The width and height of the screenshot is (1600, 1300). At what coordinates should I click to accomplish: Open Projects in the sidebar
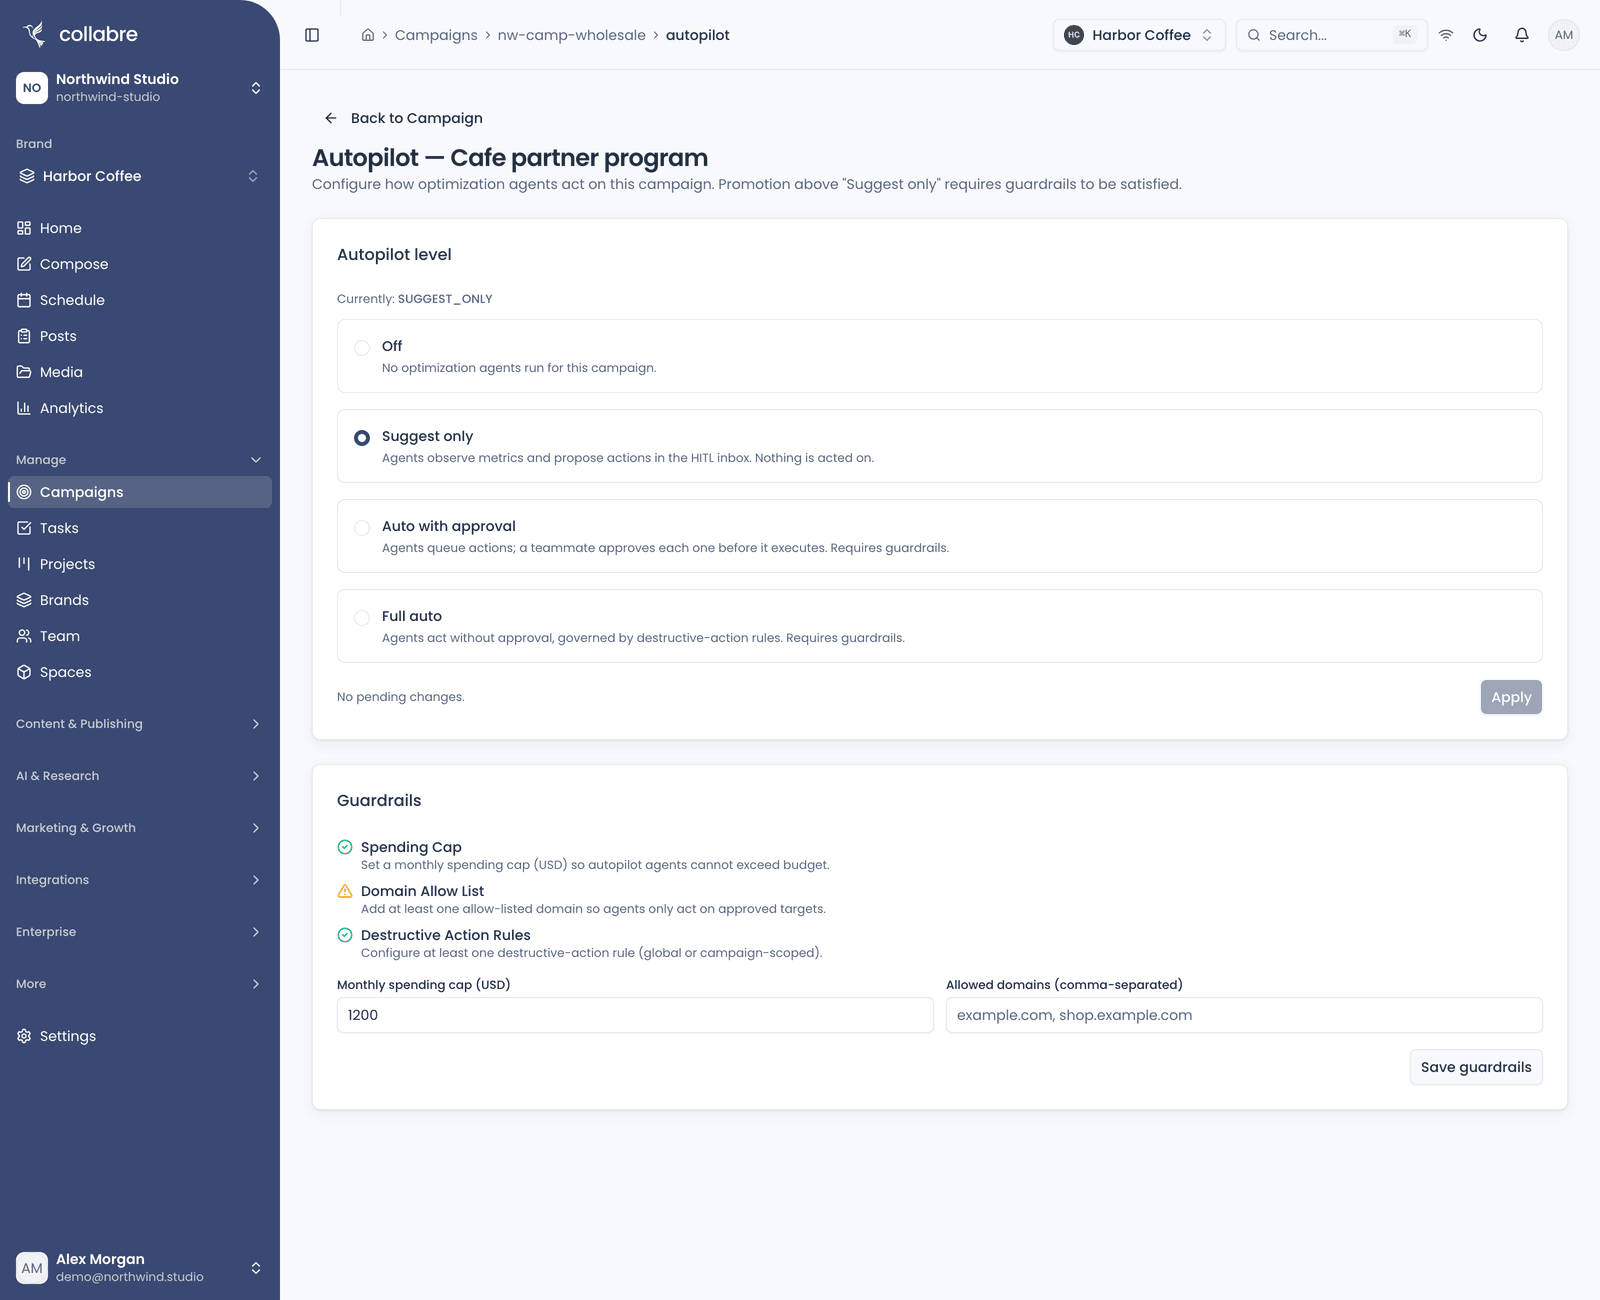click(x=140, y=564)
